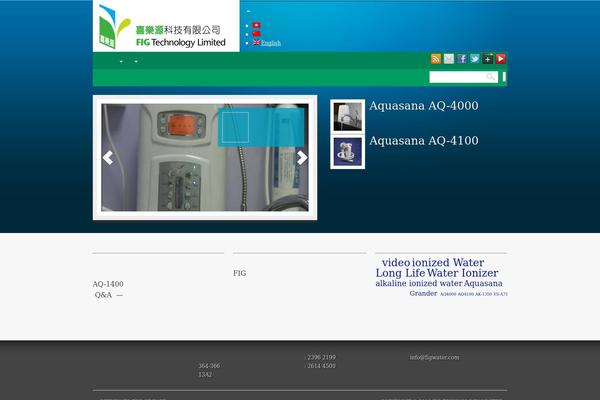Click the 'ionized Water' tag
Viewport: 600px width, 400px height.
point(448,263)
